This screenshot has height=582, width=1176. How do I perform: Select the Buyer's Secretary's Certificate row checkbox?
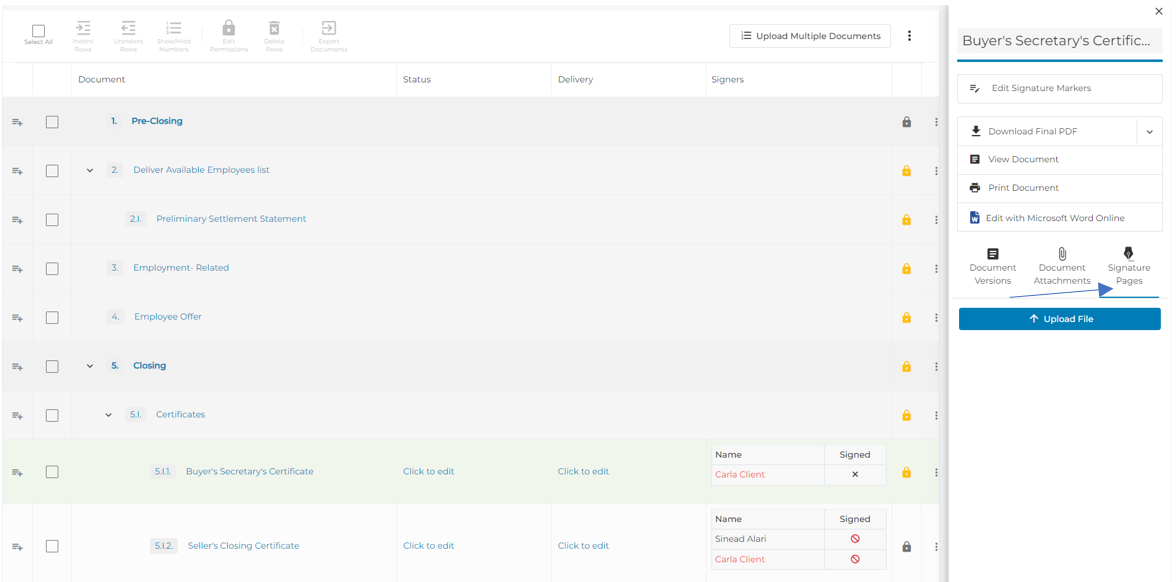(52, 472)
